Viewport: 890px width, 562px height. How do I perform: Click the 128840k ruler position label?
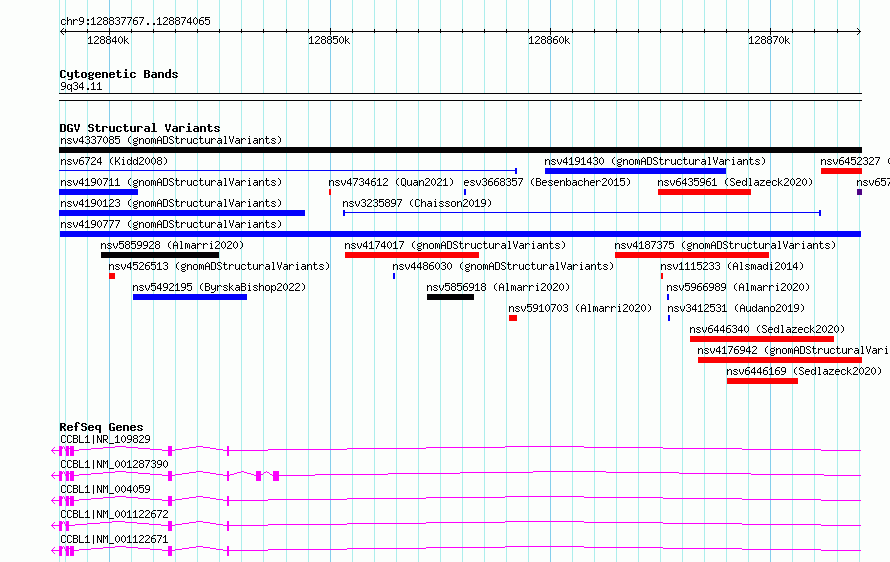(x=108, y=40)
